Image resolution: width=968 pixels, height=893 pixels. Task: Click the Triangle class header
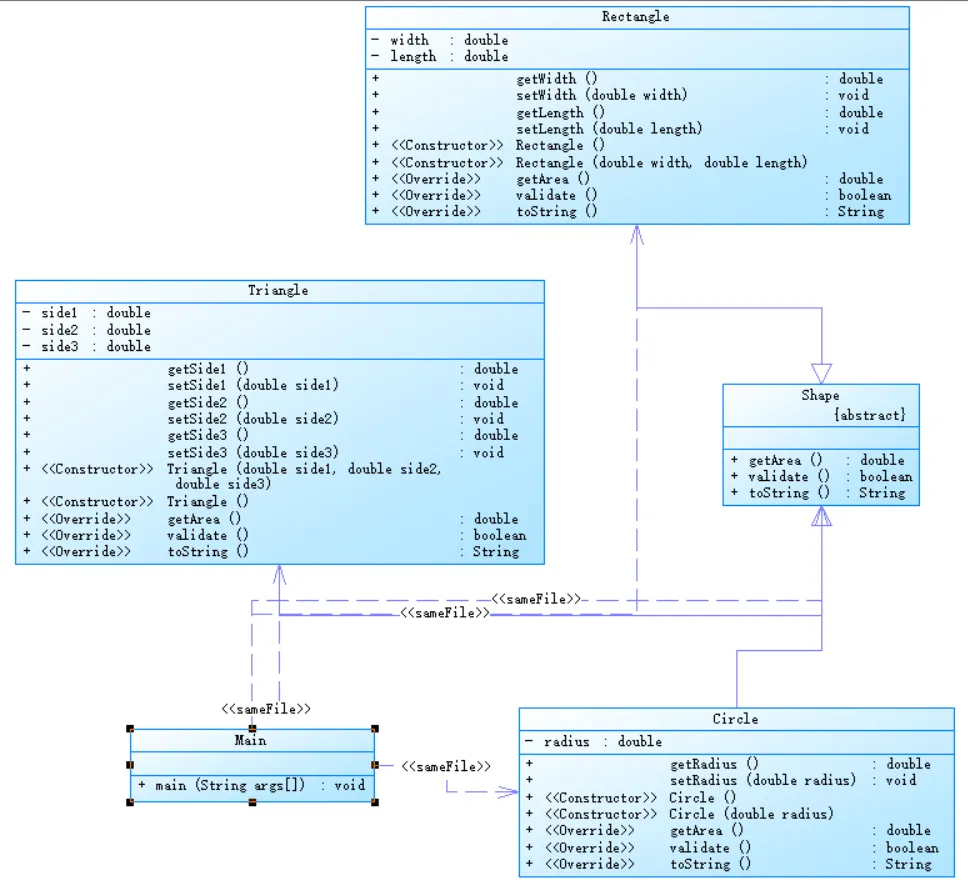tap(278, 291)
